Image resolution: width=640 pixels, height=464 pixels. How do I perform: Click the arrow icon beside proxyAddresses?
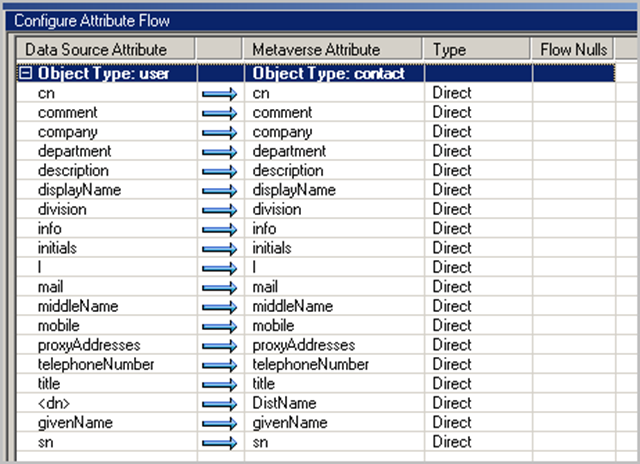point(219,345)
